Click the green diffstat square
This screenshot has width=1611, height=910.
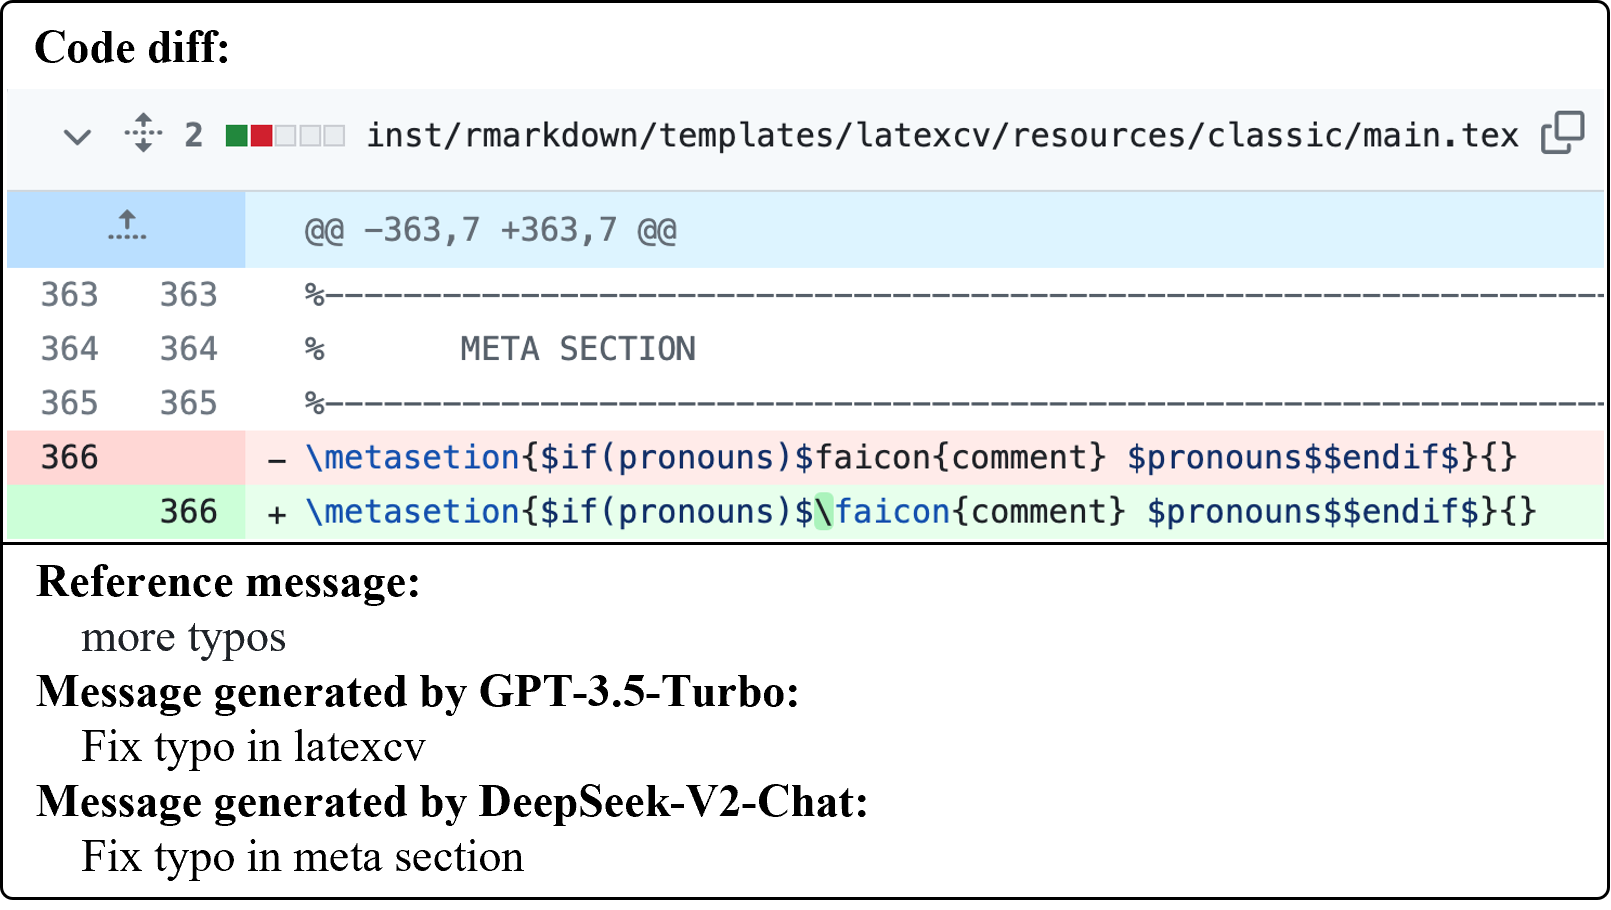(x=237, y=136)
